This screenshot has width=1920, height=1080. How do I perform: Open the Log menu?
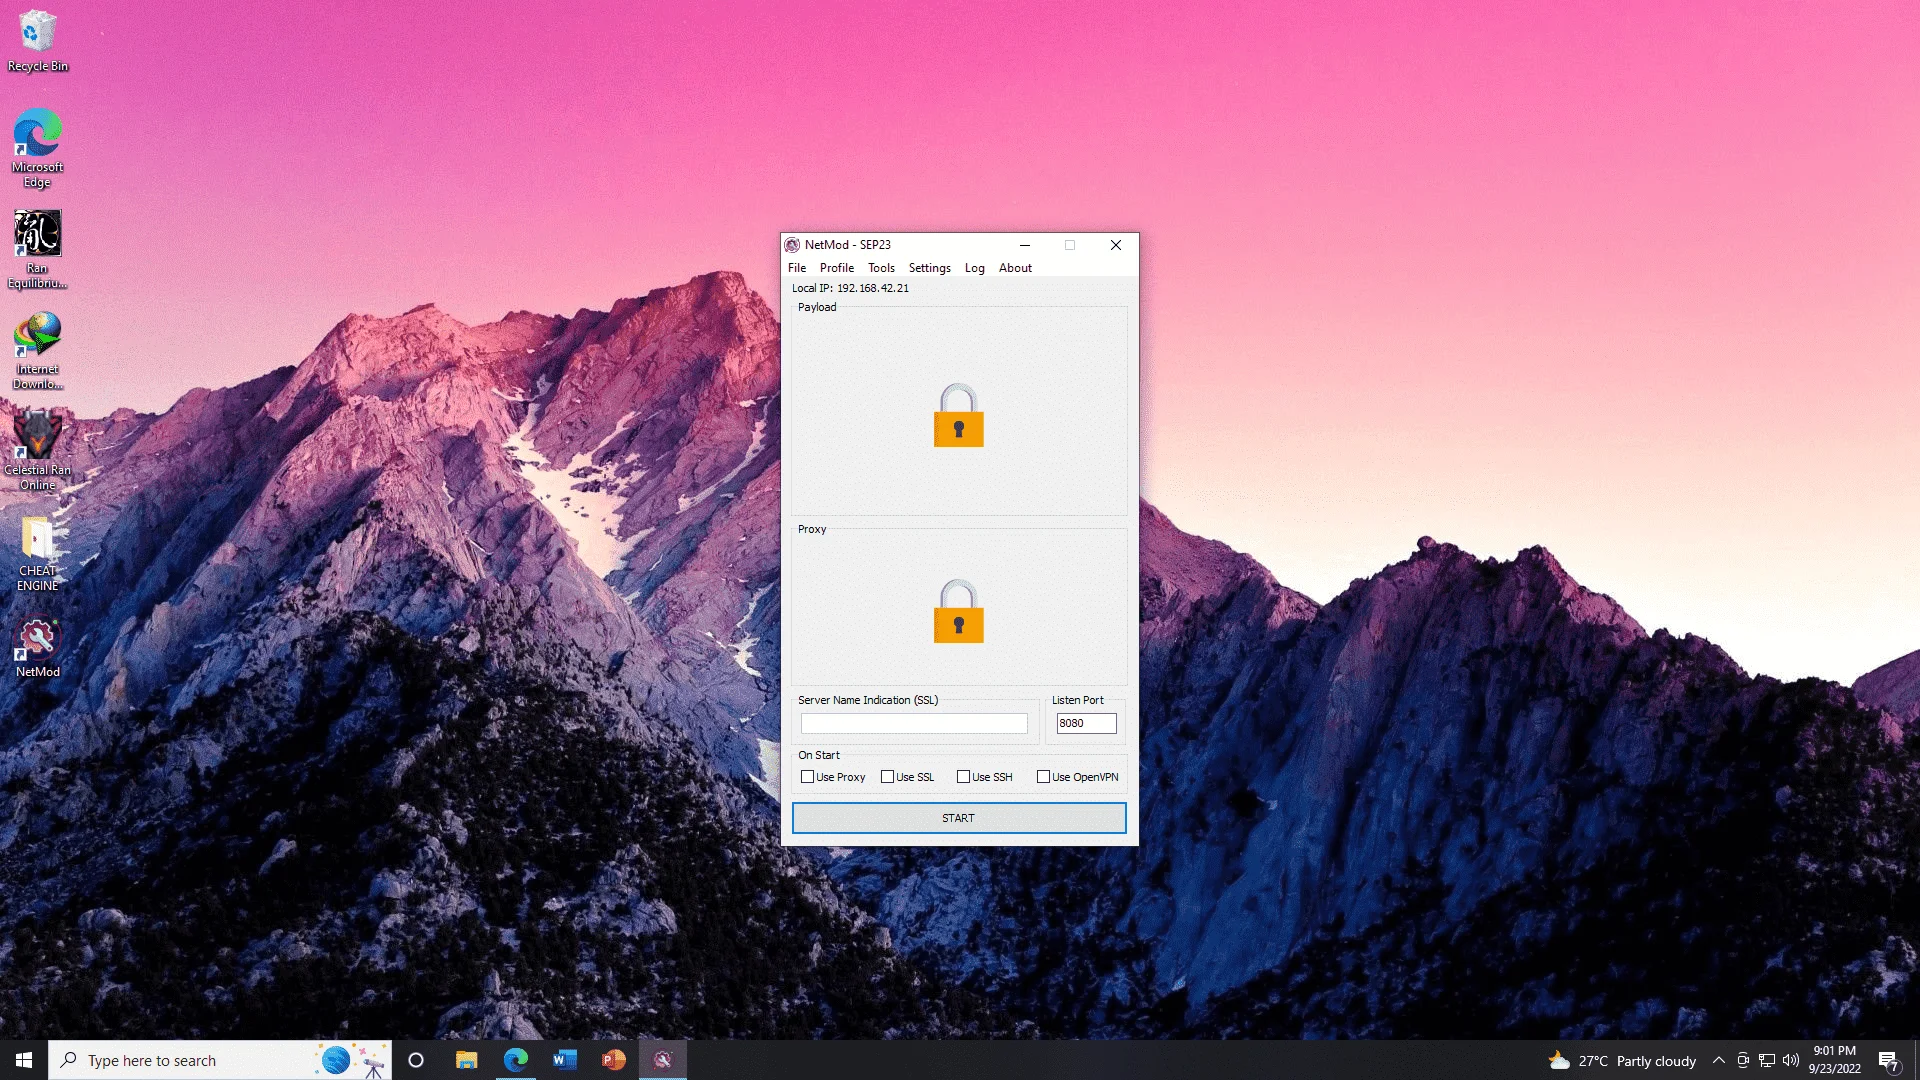pos(974,268)
